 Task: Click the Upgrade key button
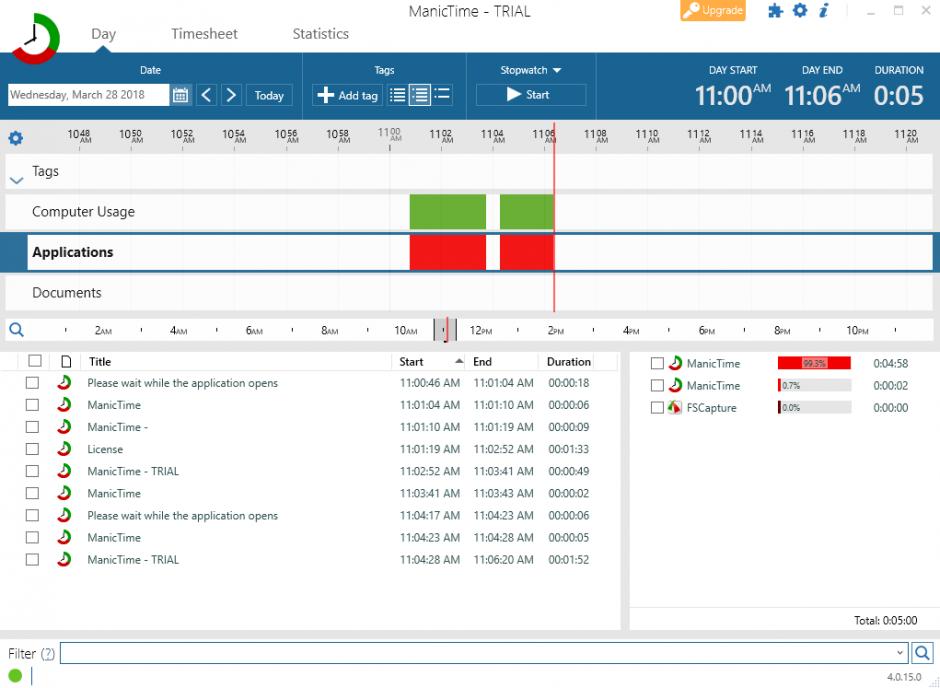[x=713, y=11]
